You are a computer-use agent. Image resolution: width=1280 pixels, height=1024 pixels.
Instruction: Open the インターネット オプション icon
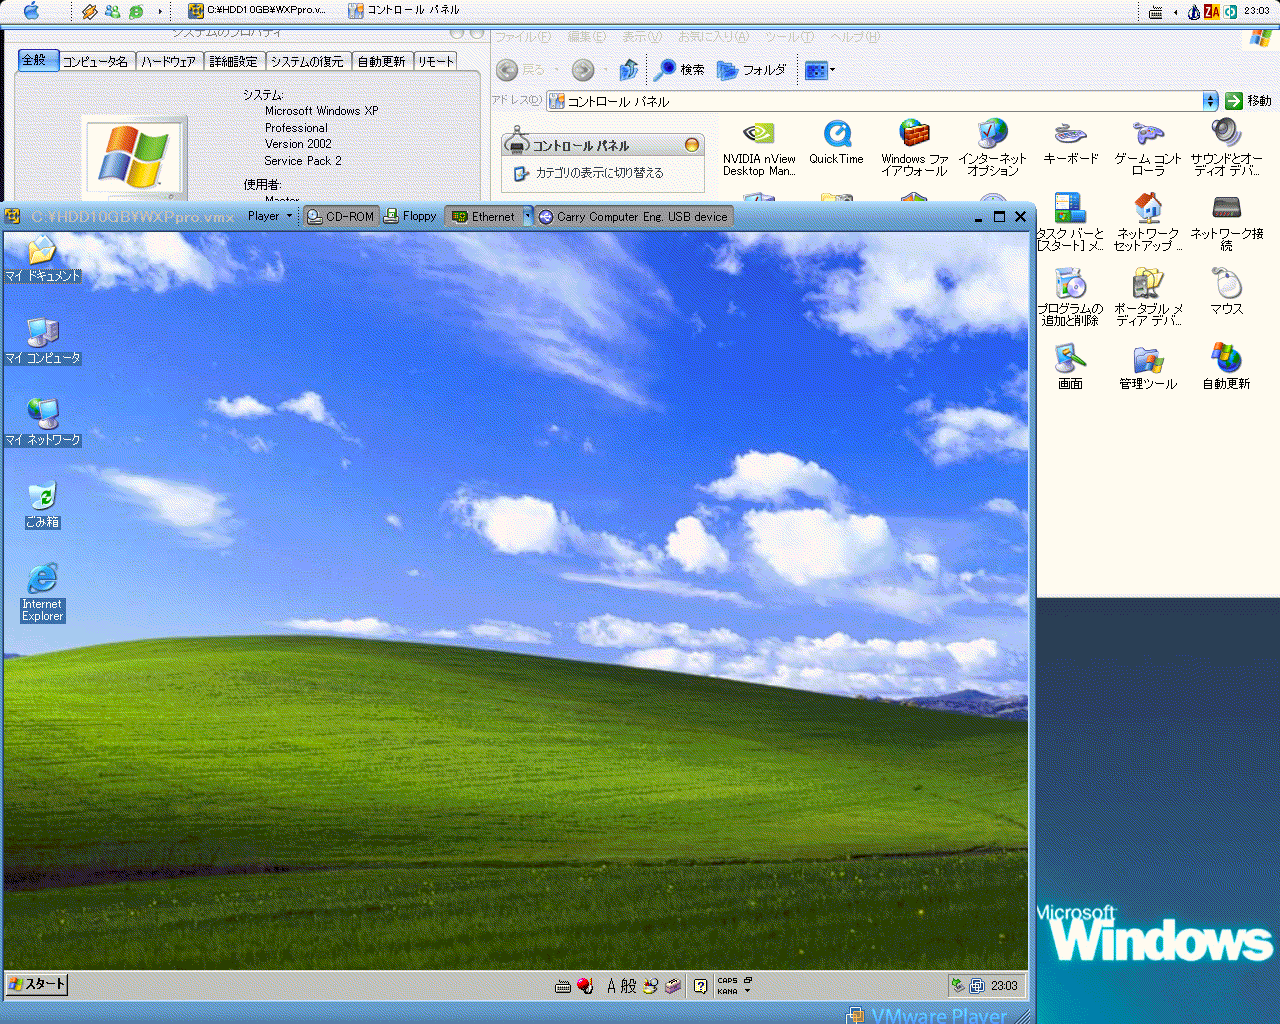pyautogui.click(x=992, y=148)
